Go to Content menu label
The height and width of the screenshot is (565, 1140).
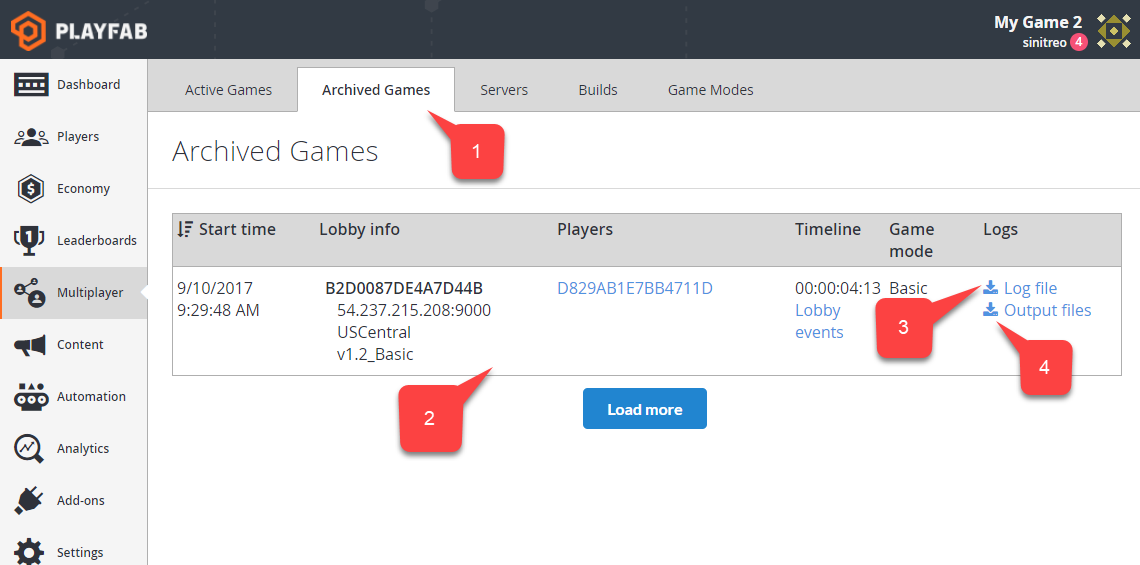(x=80, y=345)
